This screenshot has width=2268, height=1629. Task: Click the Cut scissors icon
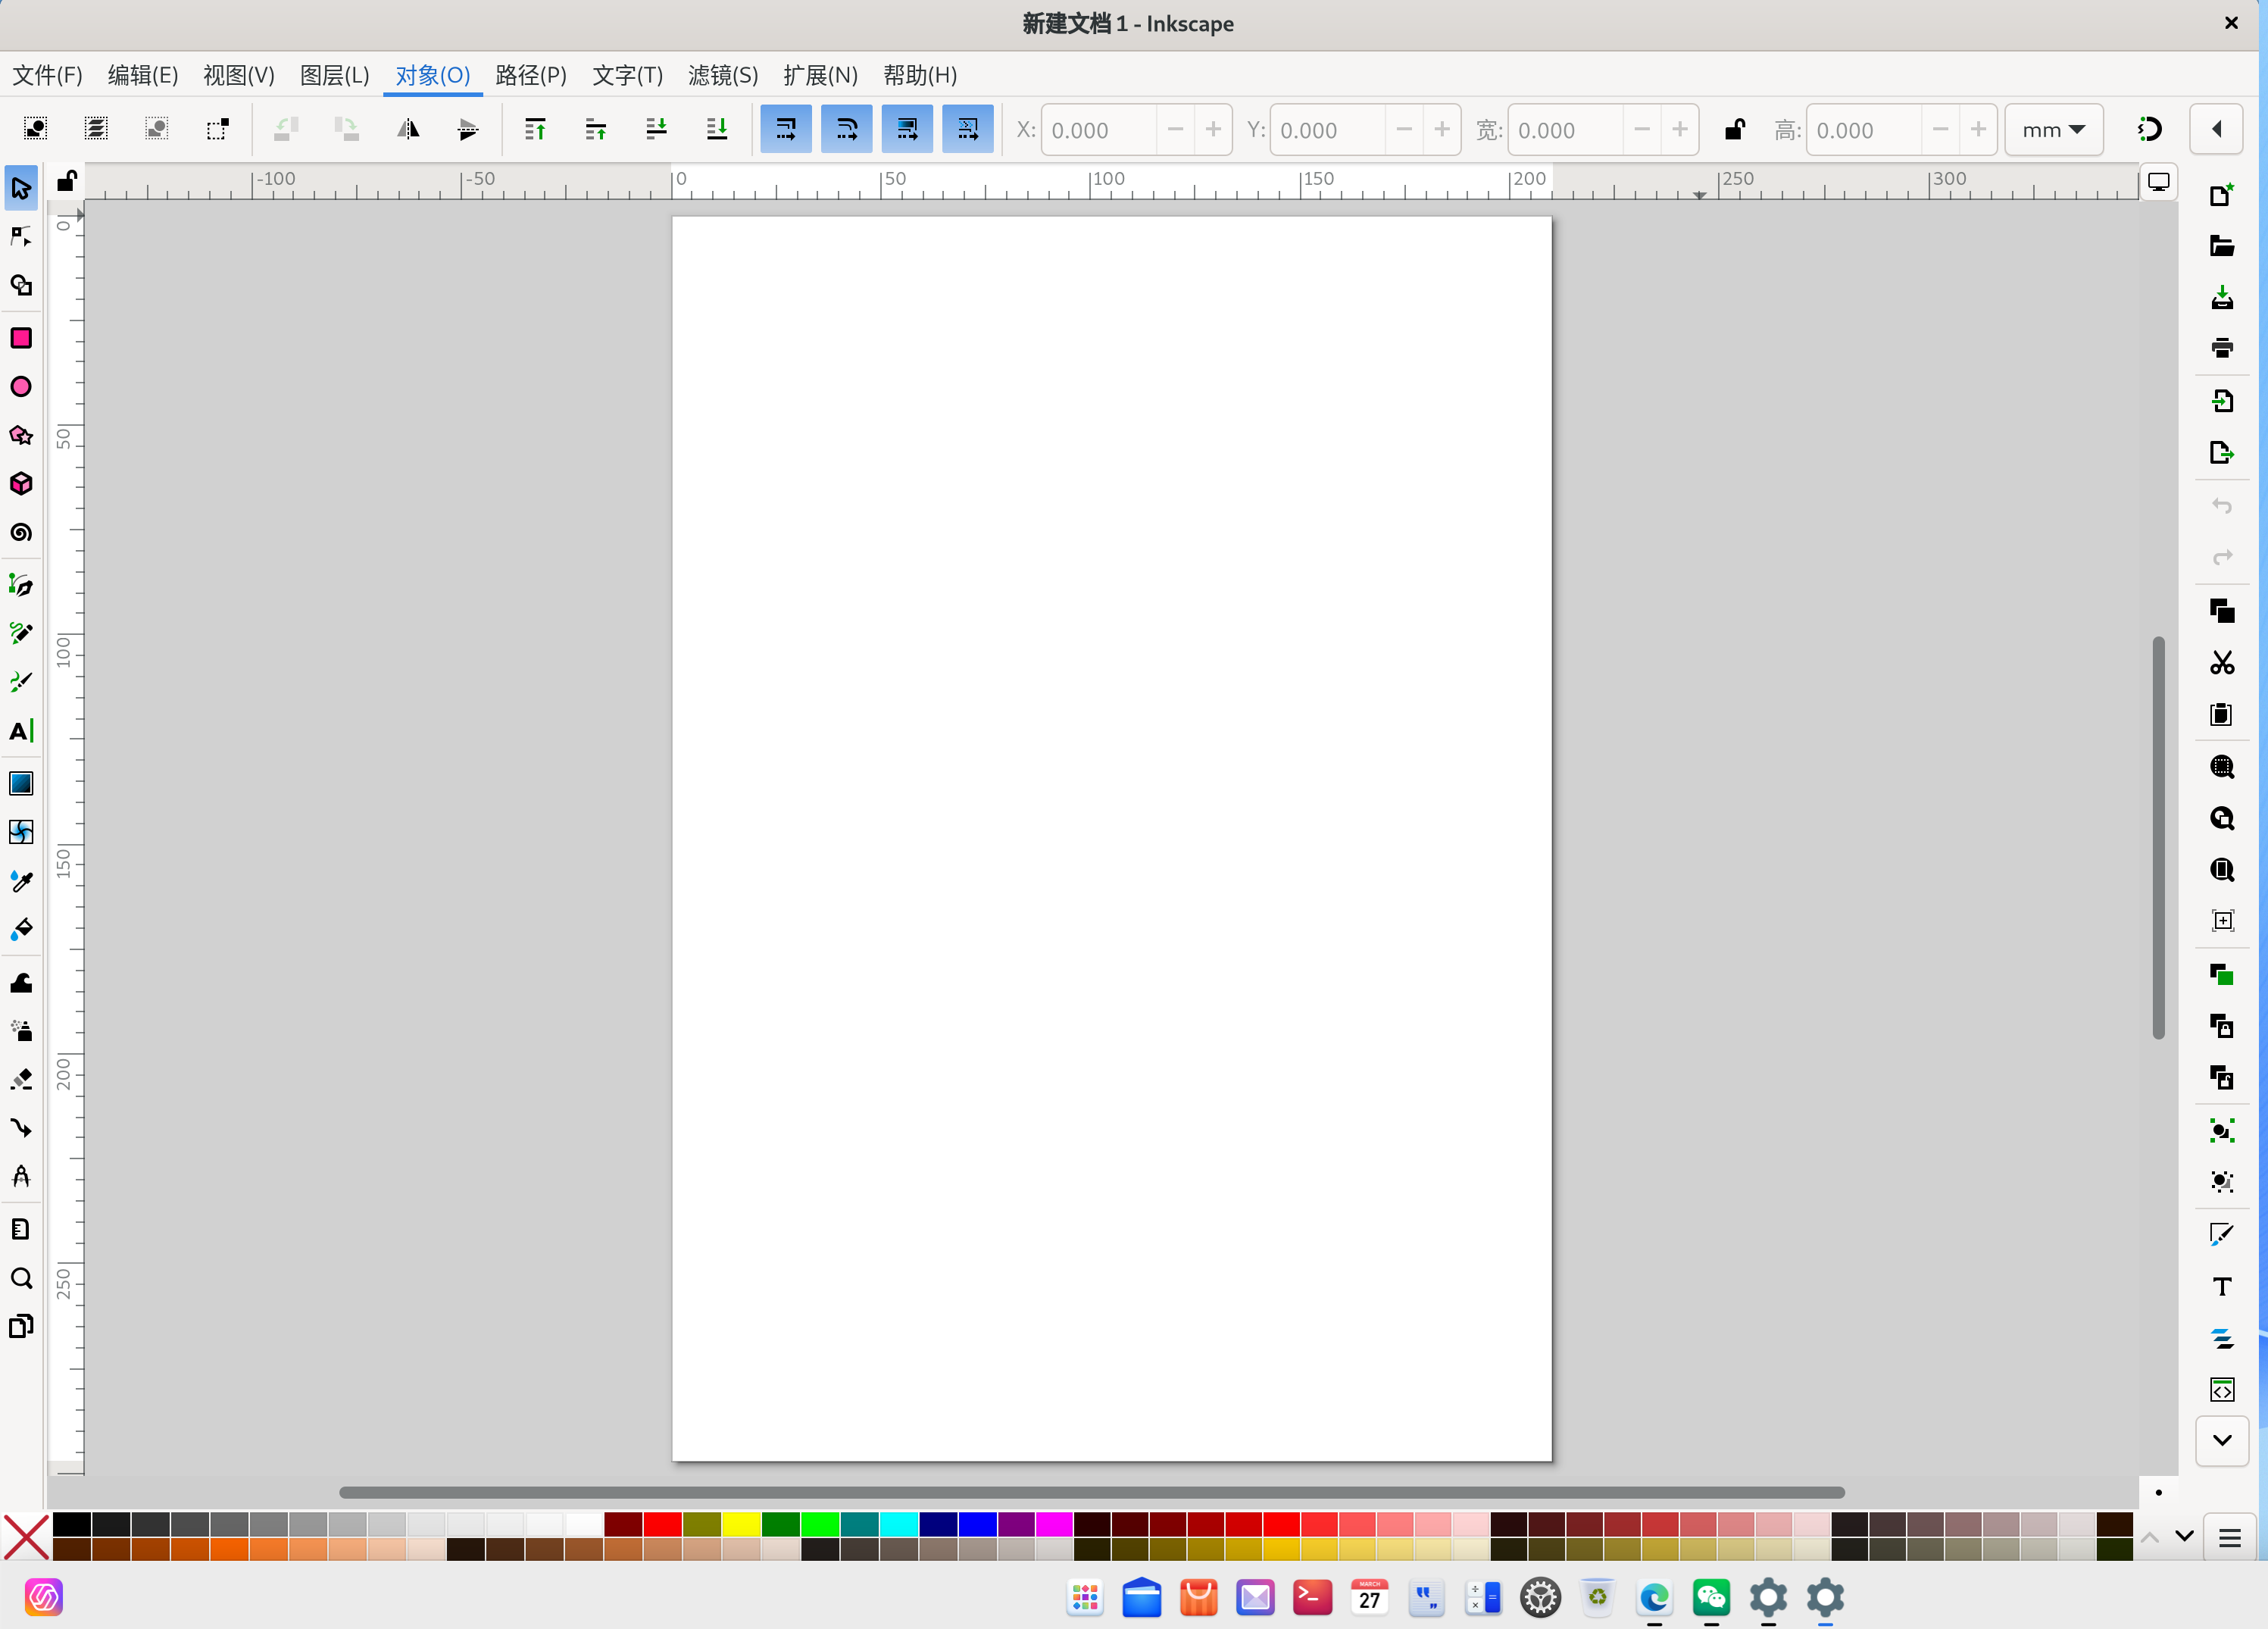[2222, 663]
